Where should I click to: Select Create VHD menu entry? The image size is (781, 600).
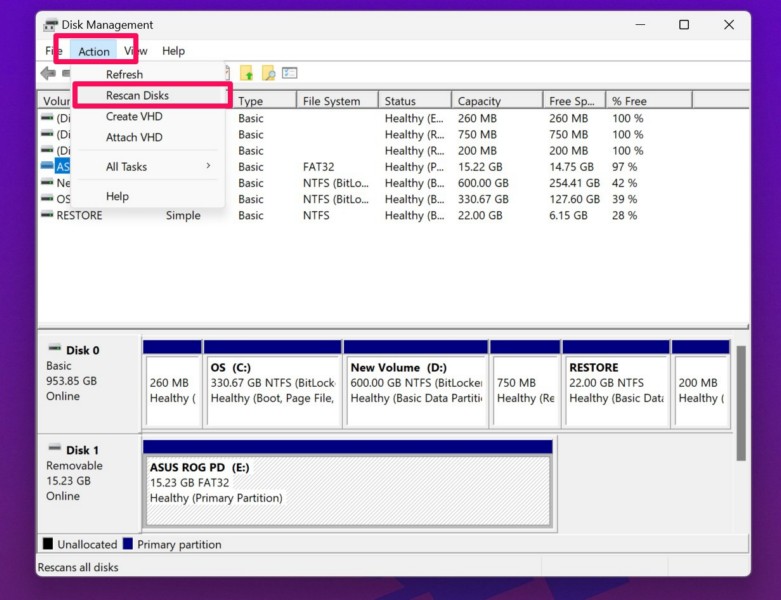coord(134,117)
